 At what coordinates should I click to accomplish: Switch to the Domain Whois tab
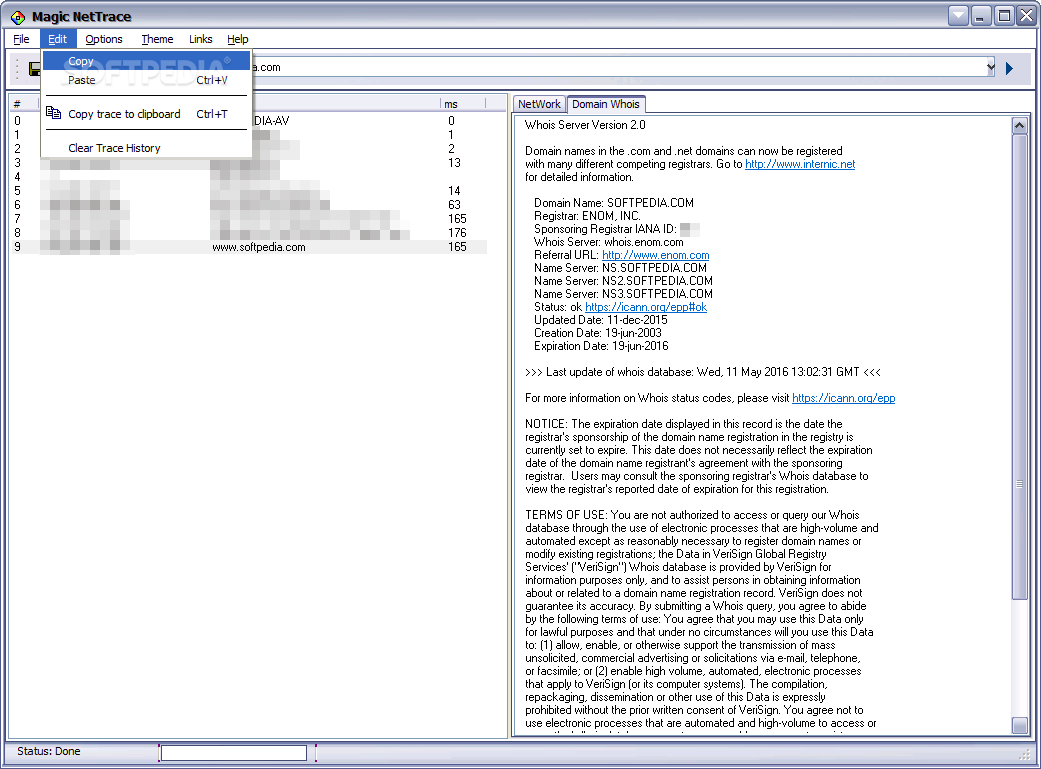[605, 104]
